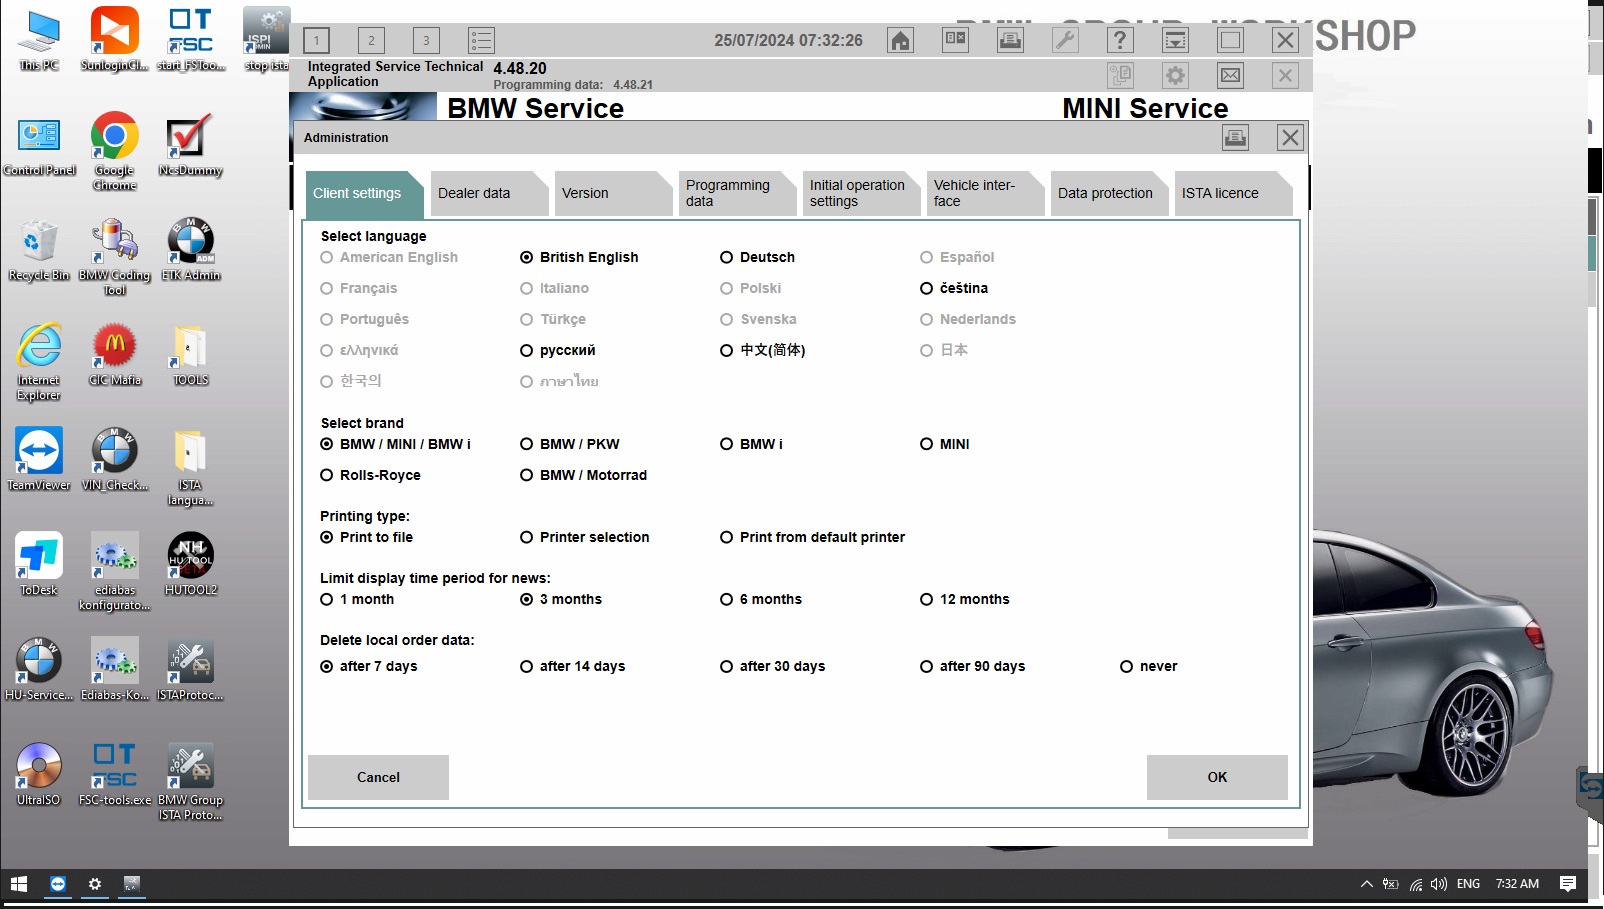The width and height of the screenshot is (1604, 909).
Task: Click the ENG language indicator in the taskbar
Action: tap(1468, 884)
